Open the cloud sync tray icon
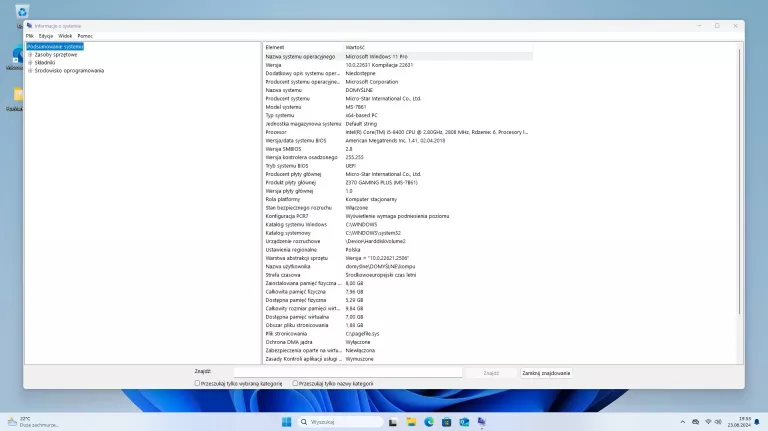Viewport: 768px width, 431px height. coord(696,422)
